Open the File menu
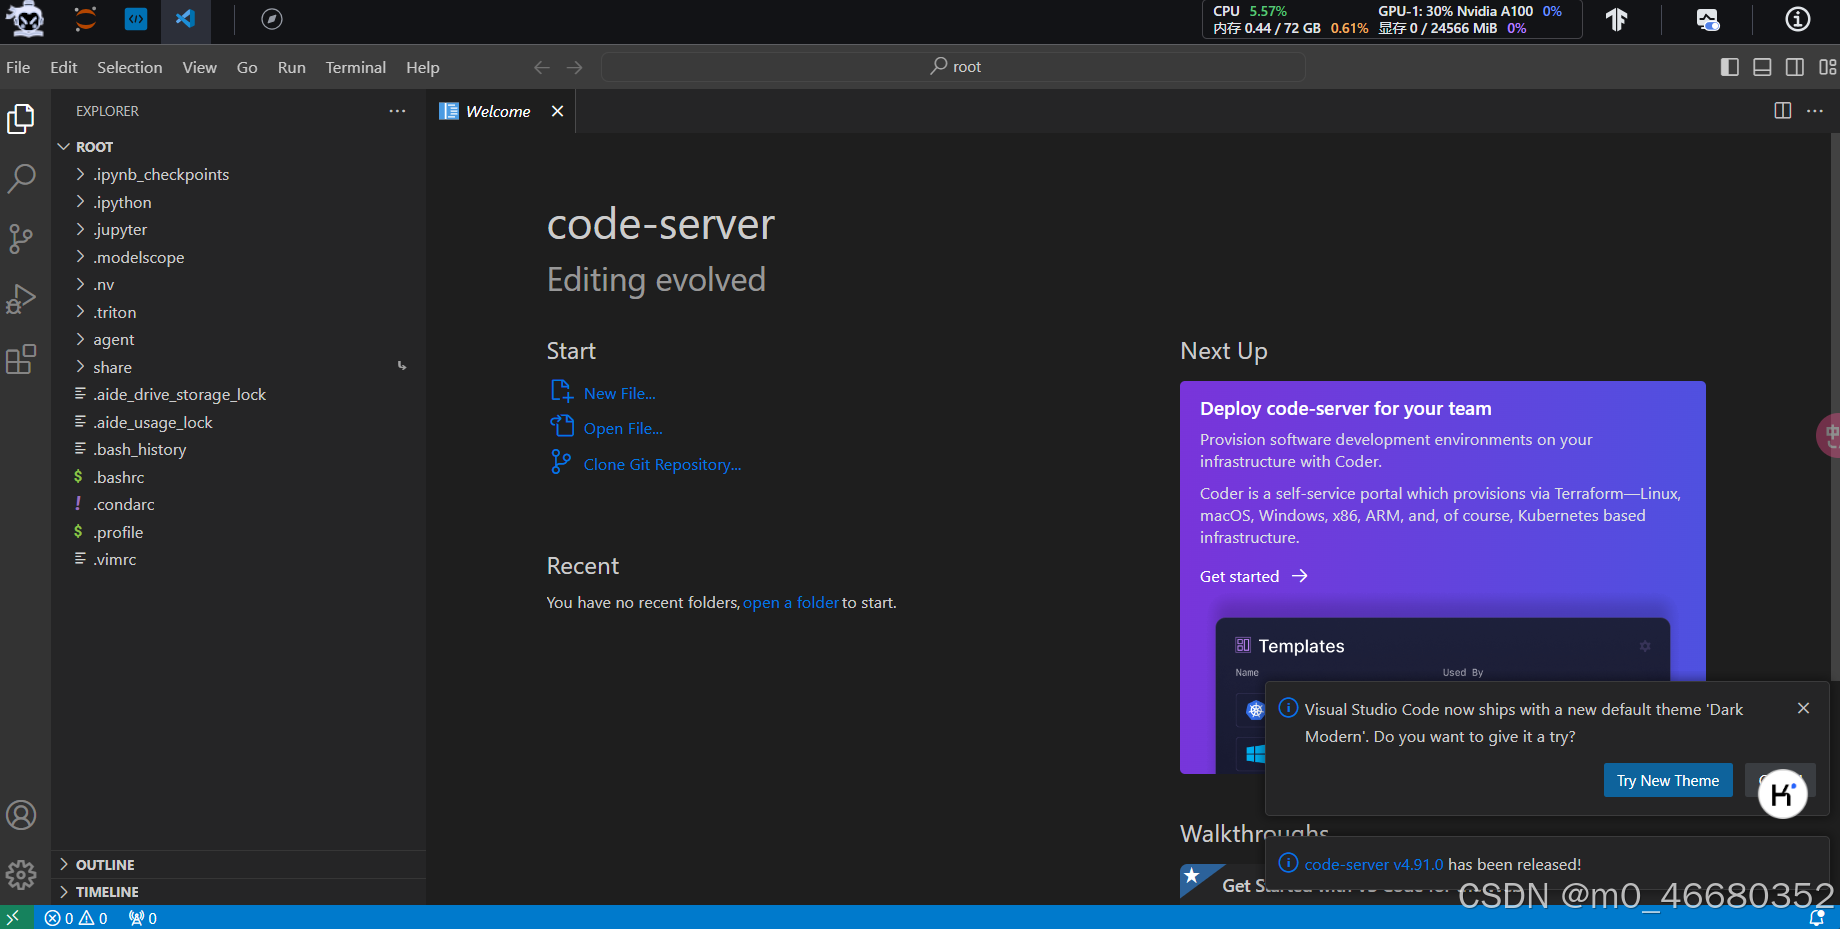The image size is (1840, 929). (18, 67)
